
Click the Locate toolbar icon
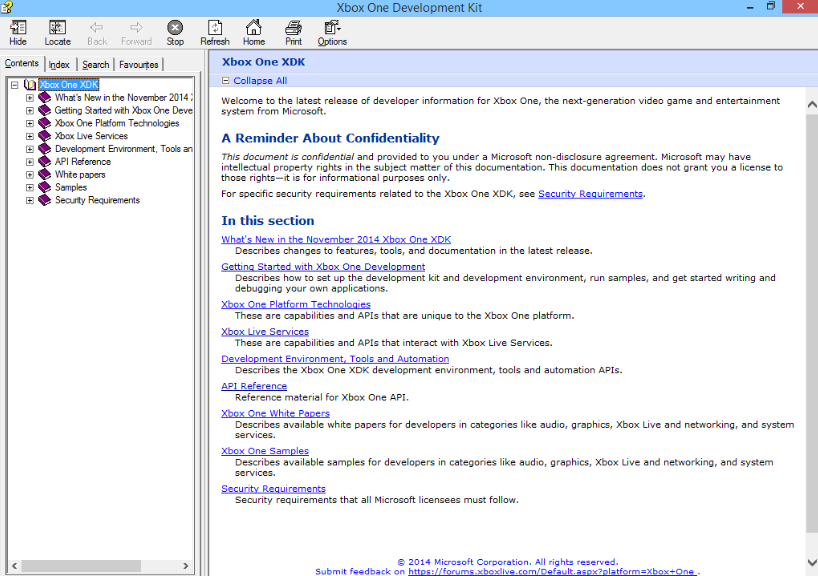pyautogui.click(x=57, y=28)
